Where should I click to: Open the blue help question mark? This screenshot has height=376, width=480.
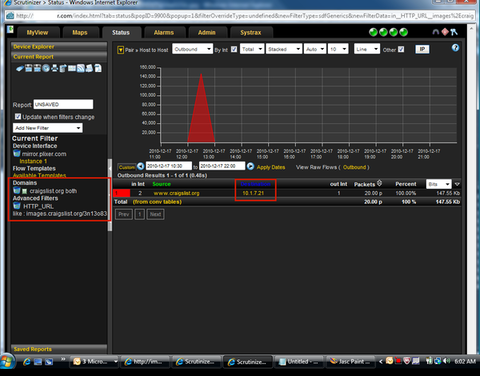click(455, 48)
